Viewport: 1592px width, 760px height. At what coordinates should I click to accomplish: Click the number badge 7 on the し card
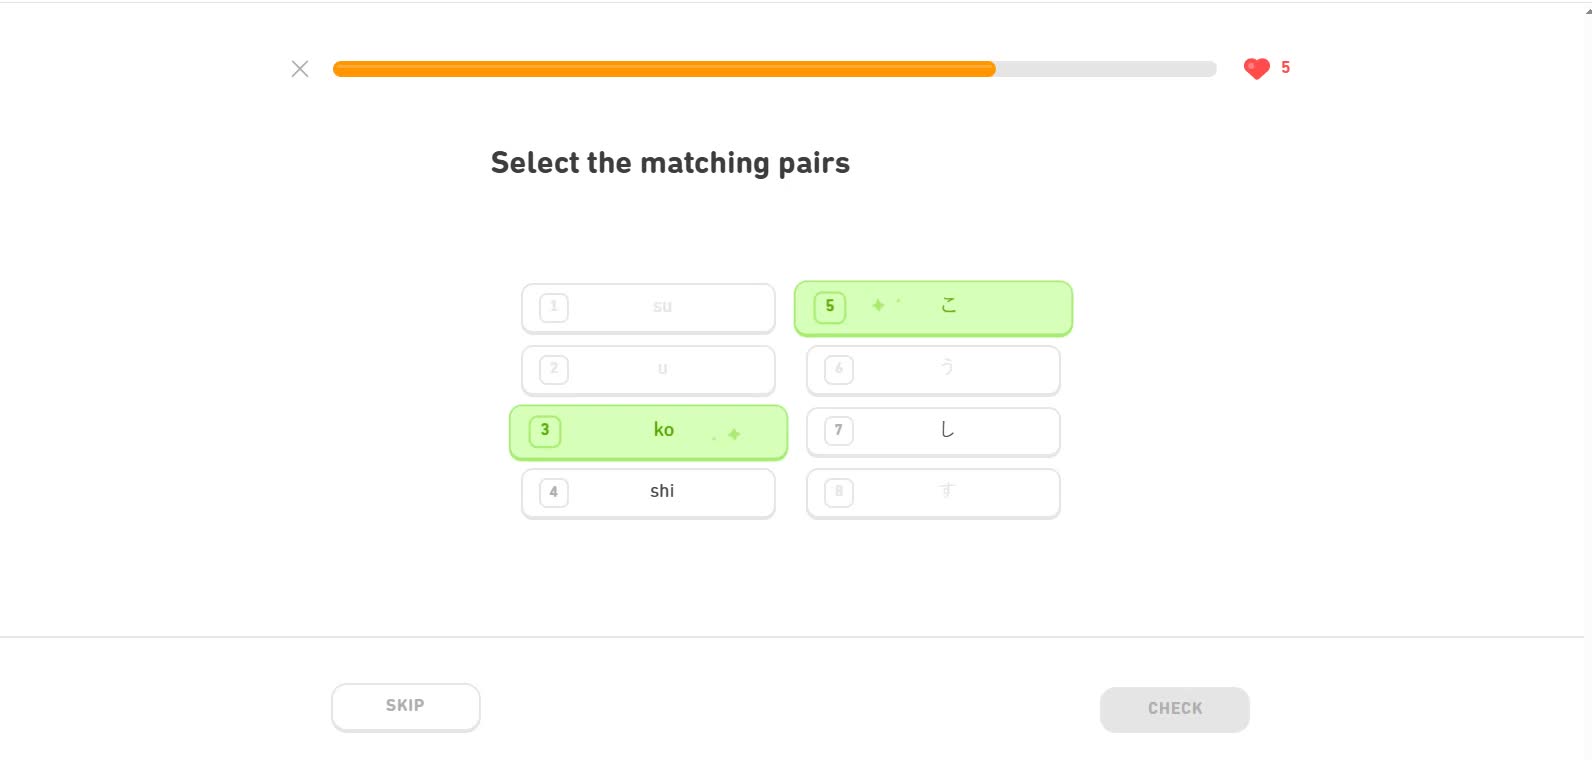click(837, 430)
